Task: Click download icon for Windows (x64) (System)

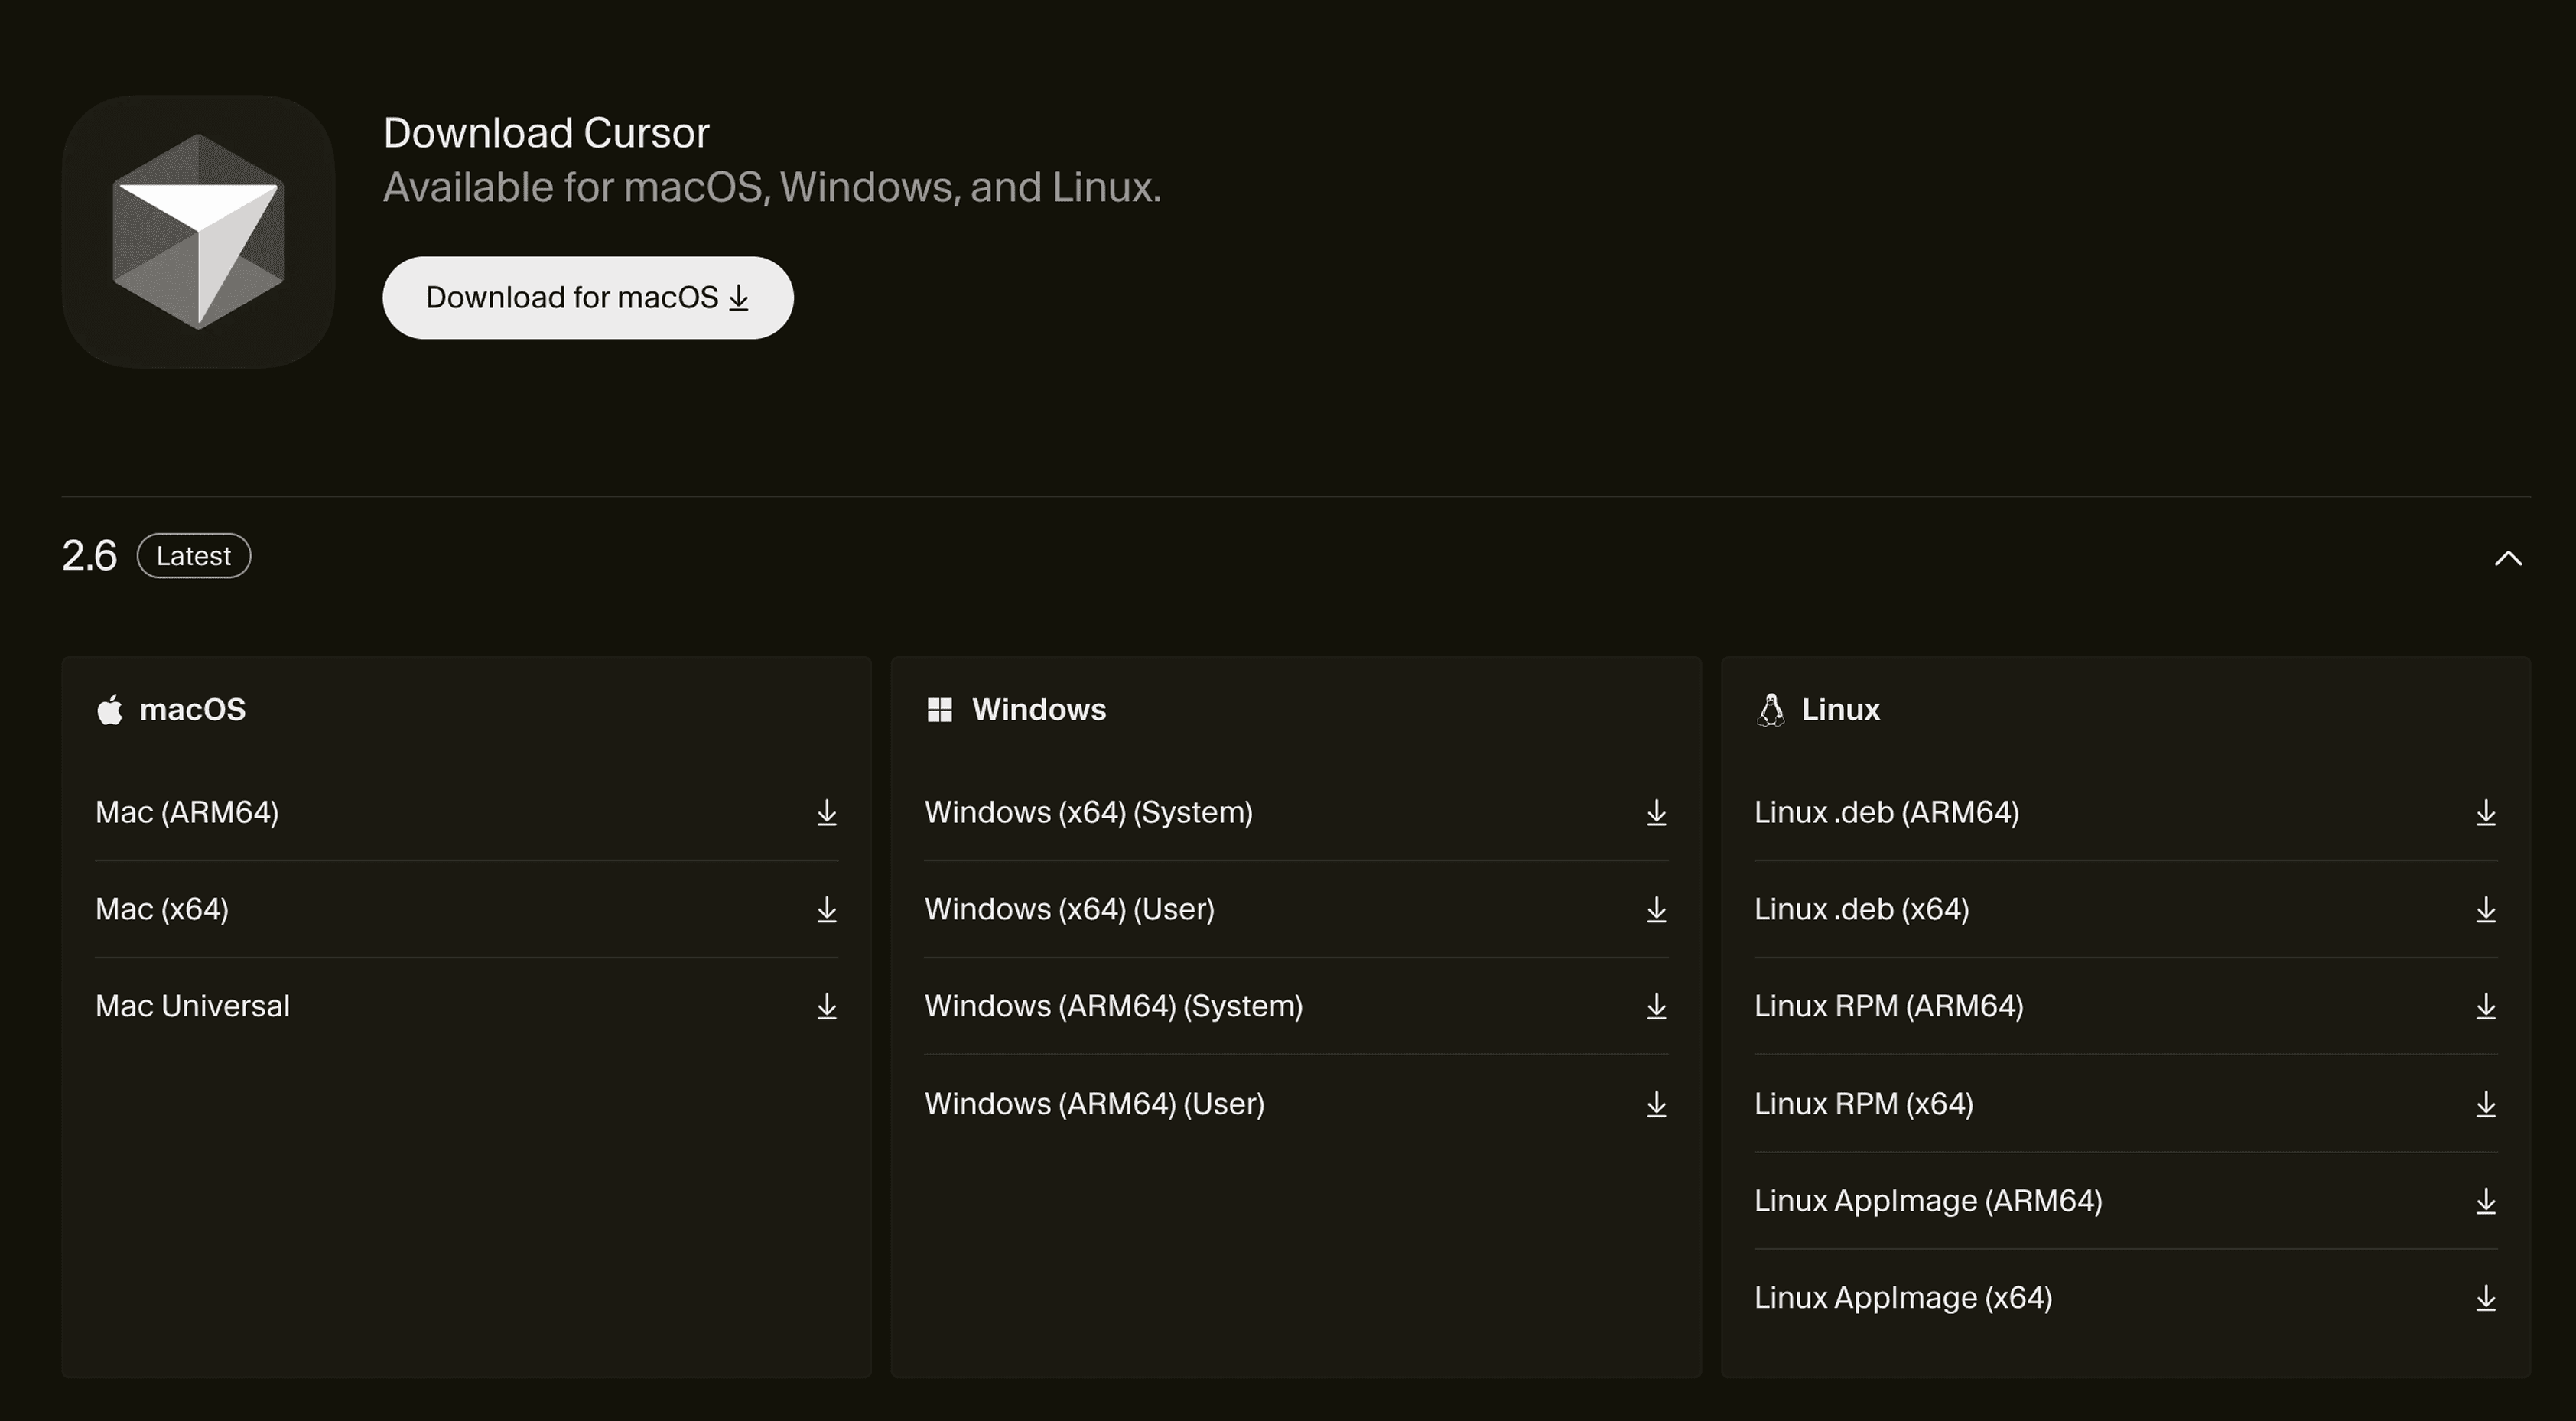Action: click(1656, 812)
